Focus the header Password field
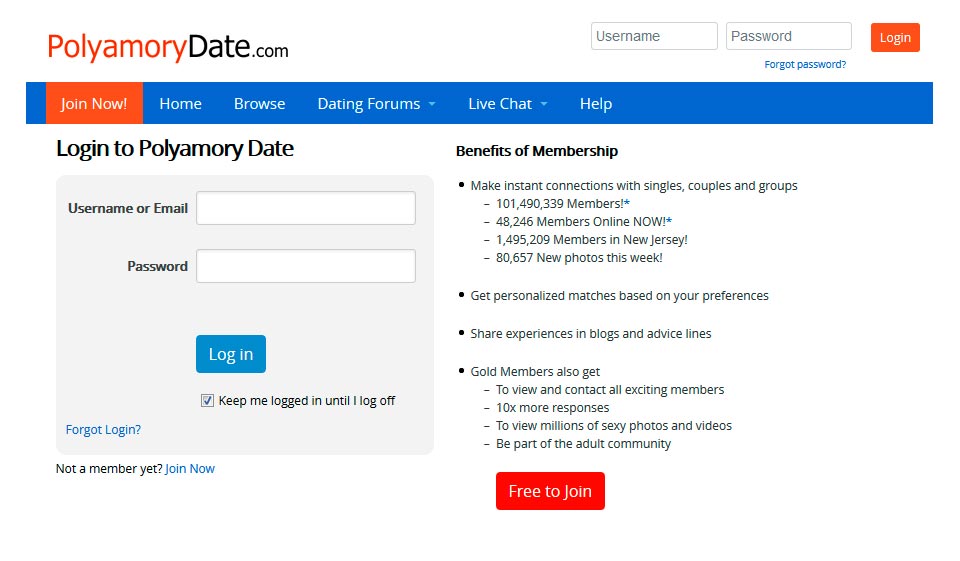Image resolution: width=960 pixels, height=561 pixels. click(788, 36)
